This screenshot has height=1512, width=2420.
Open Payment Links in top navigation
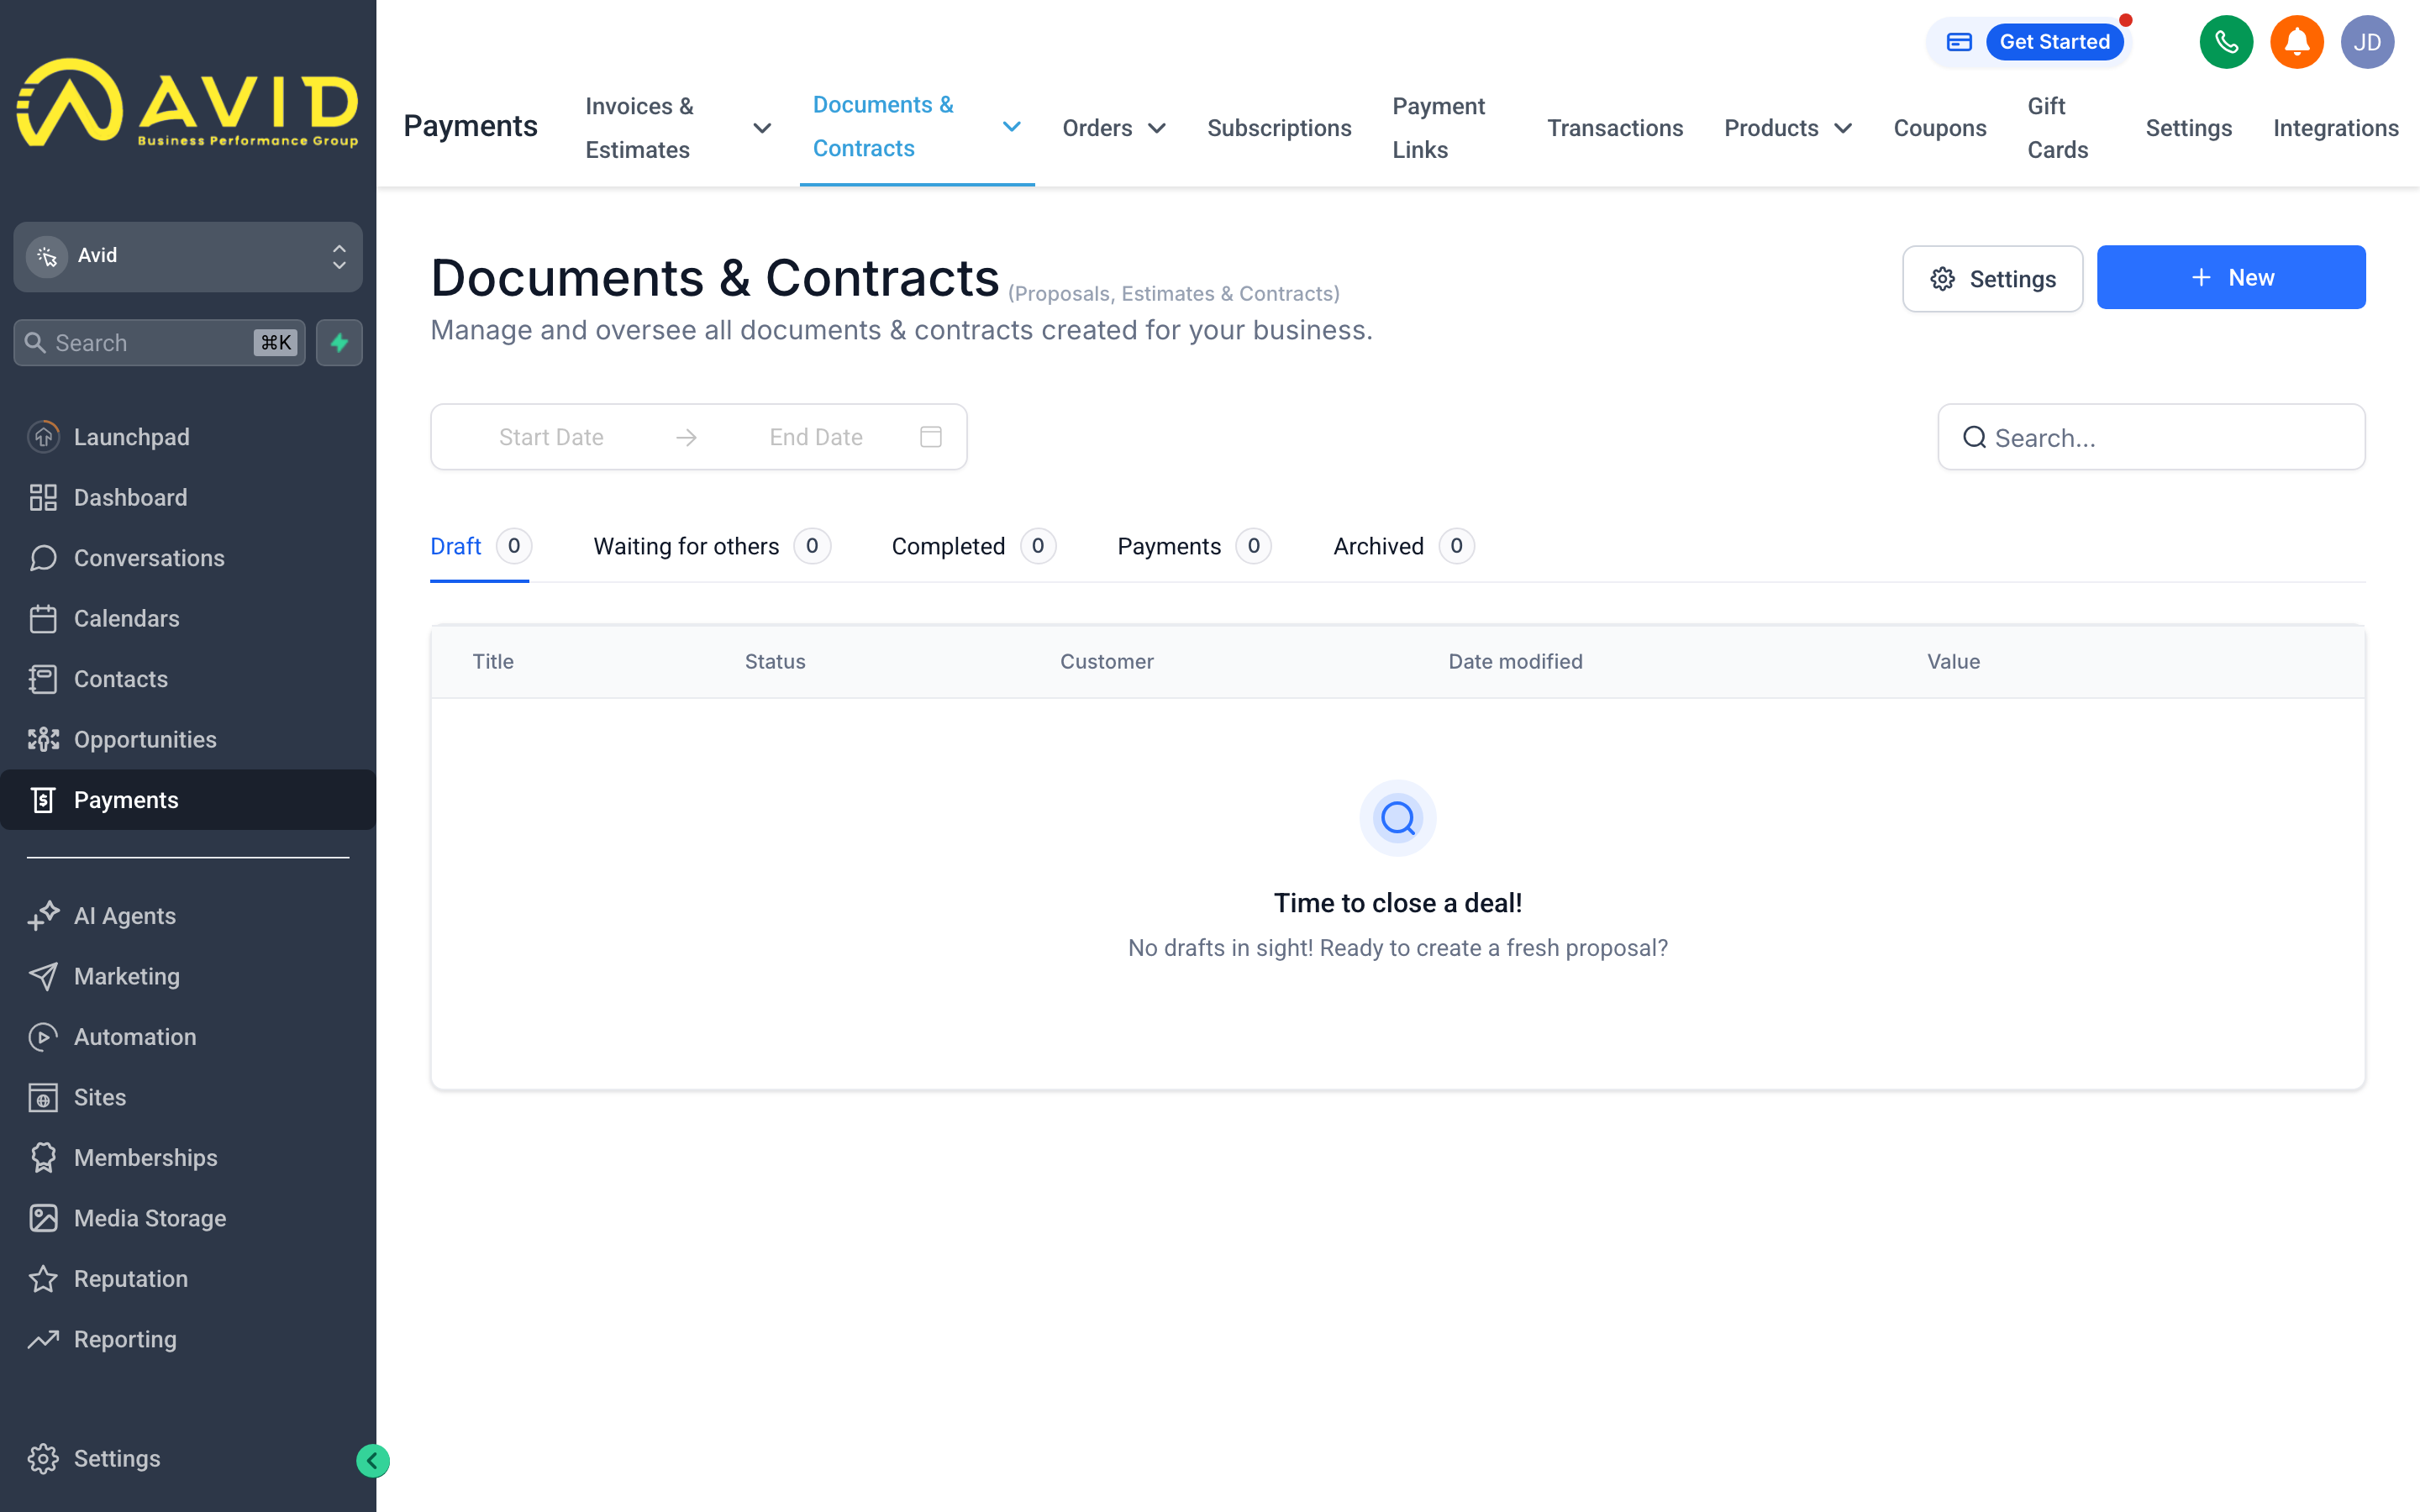[x=1438, y=128]
